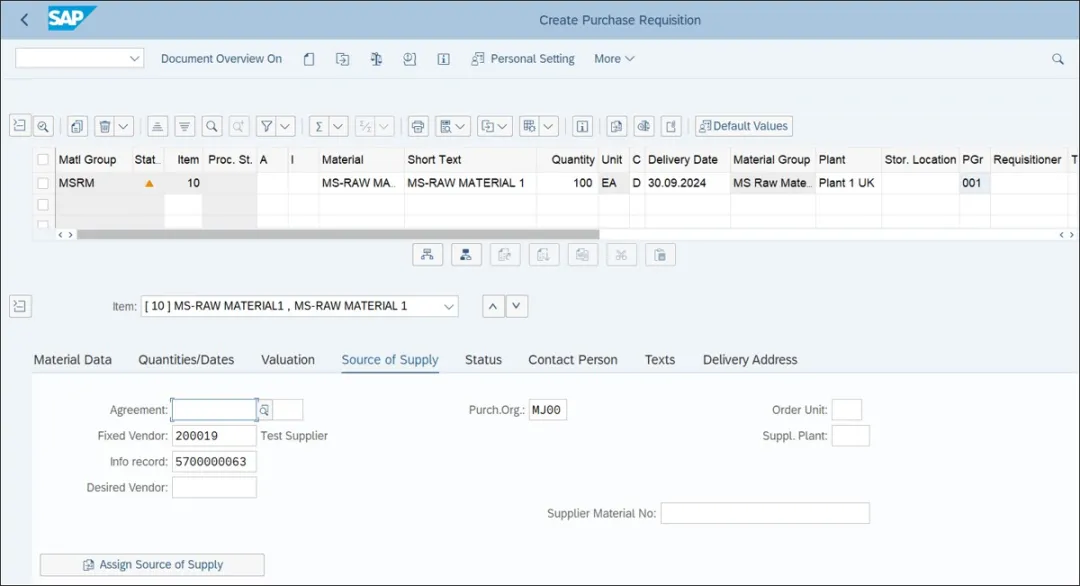The image size is (1080, 586).
Task: Open Personal Setting
Action: [523, 59]
